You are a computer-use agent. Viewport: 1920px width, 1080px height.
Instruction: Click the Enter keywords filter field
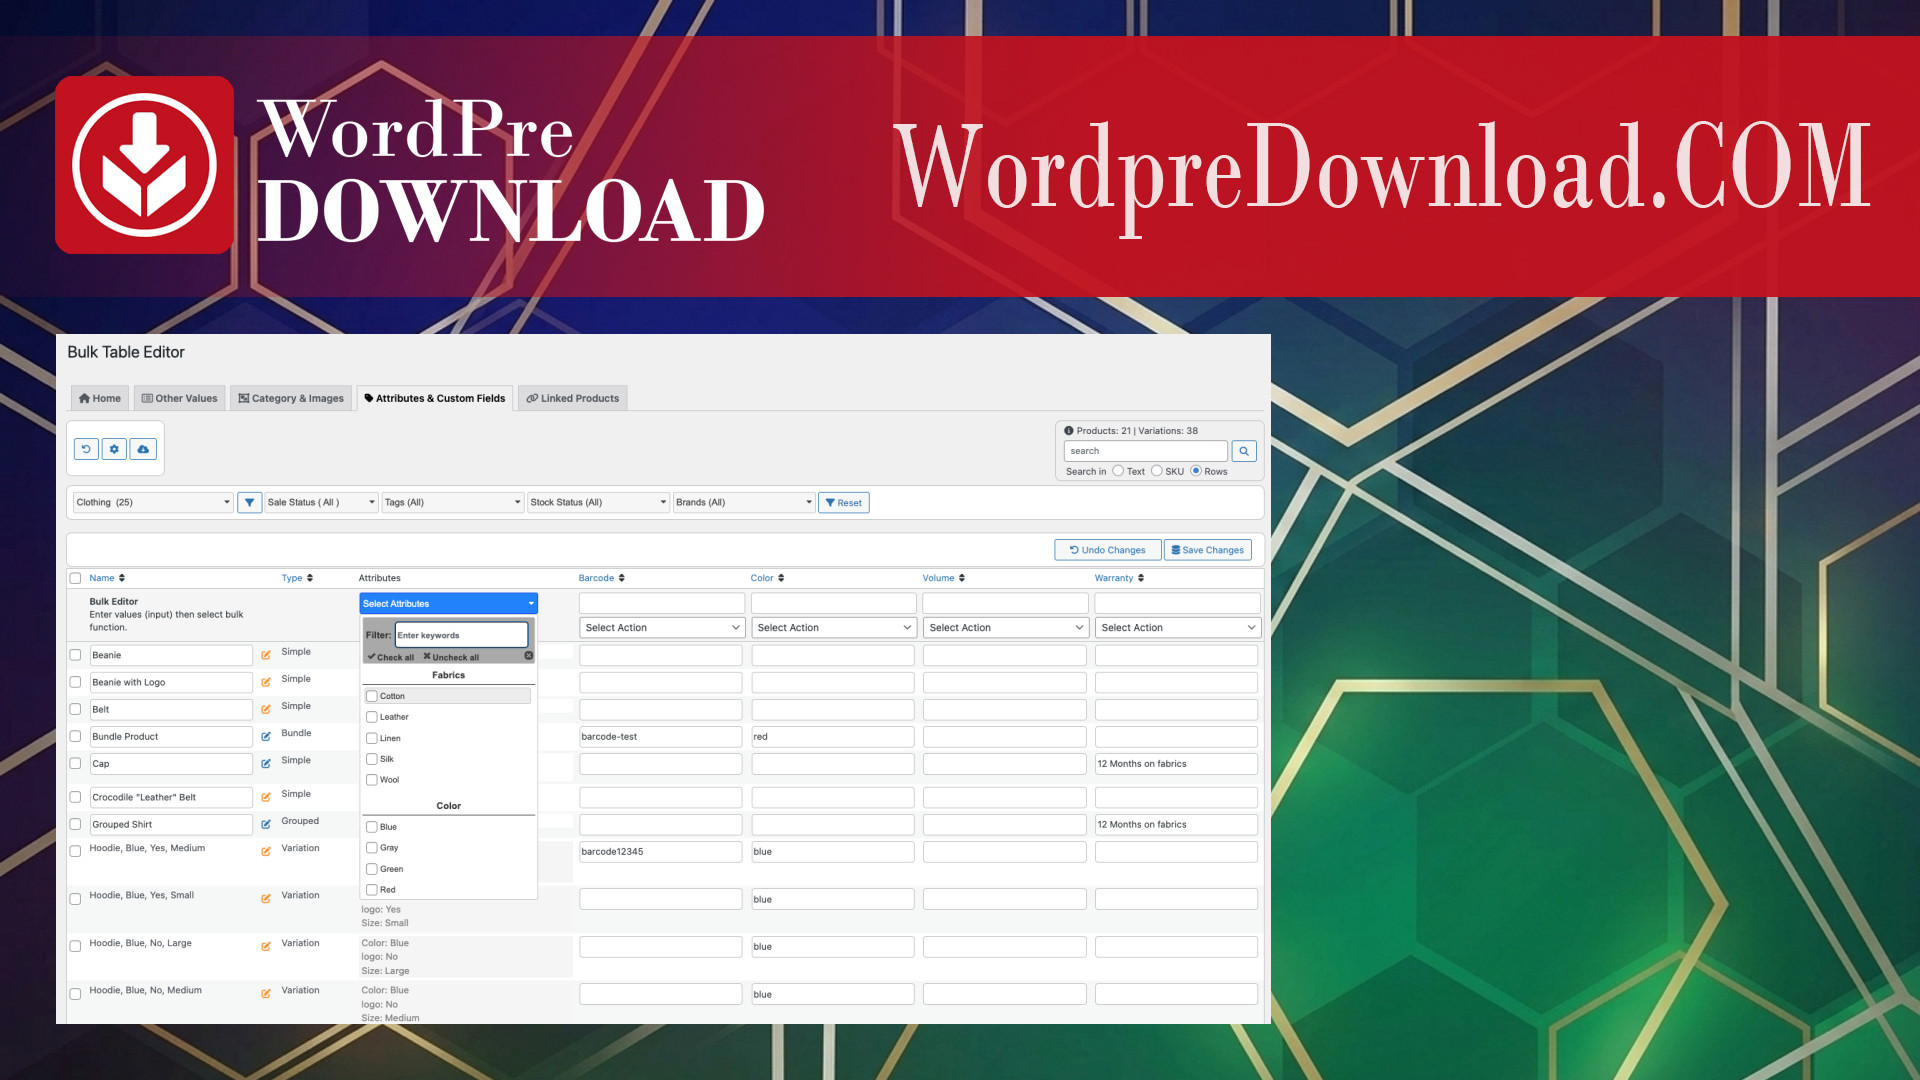[x=461, y=635]
